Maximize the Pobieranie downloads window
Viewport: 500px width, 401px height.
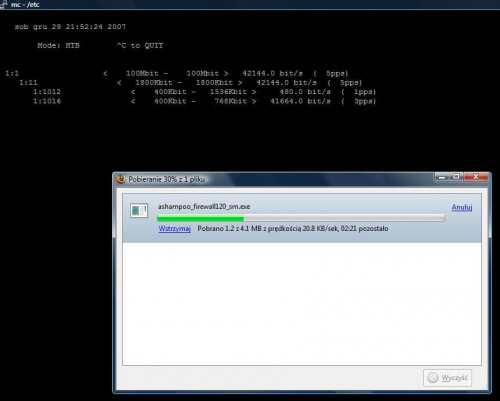pos(456,177)
